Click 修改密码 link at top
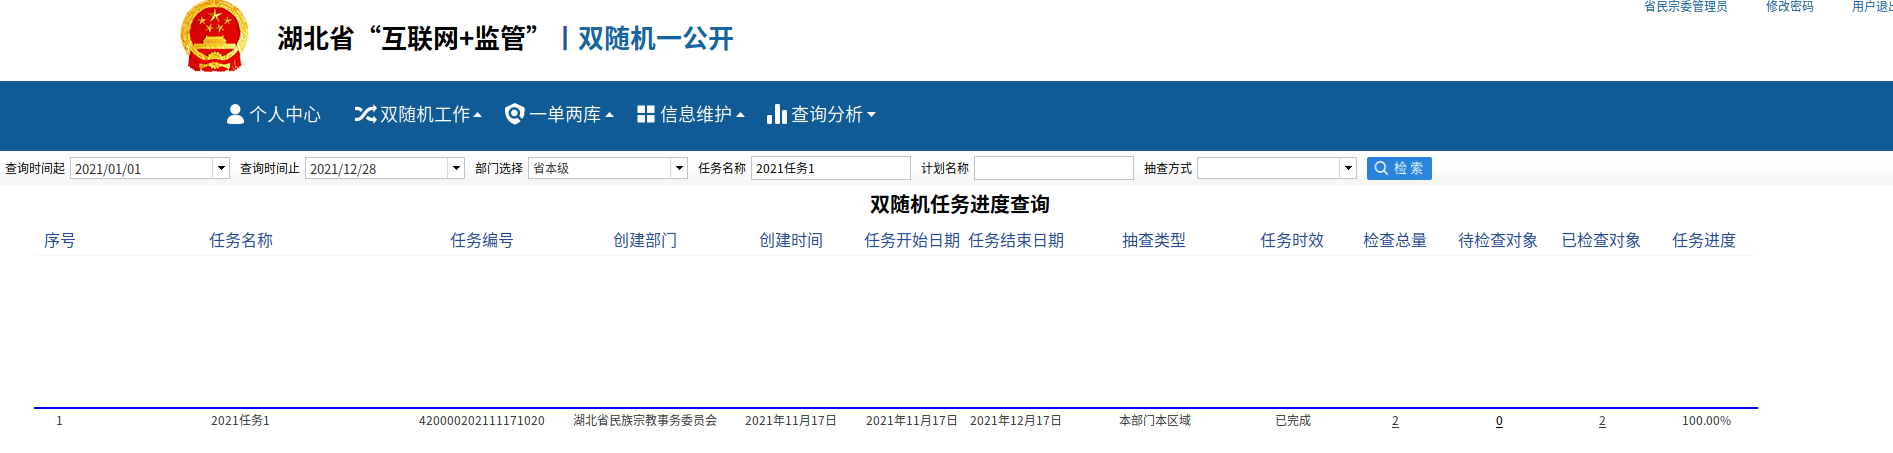Screen dimensions: 1893x453 click(x=1789, y=7)
